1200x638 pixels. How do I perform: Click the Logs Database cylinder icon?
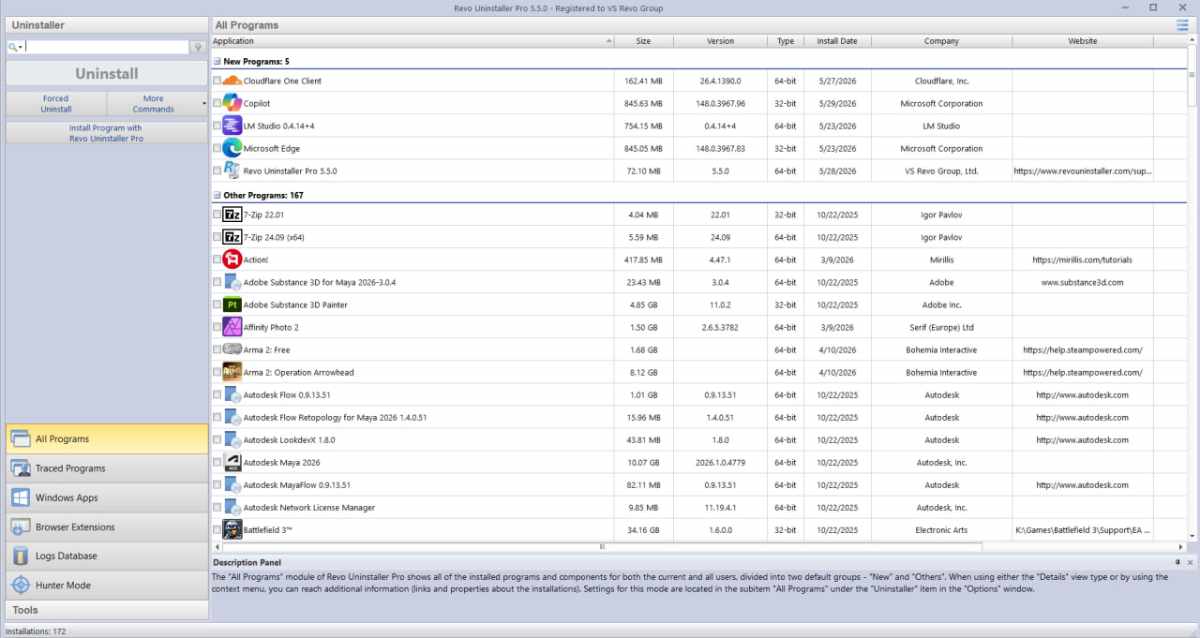[x=20, y=556]
